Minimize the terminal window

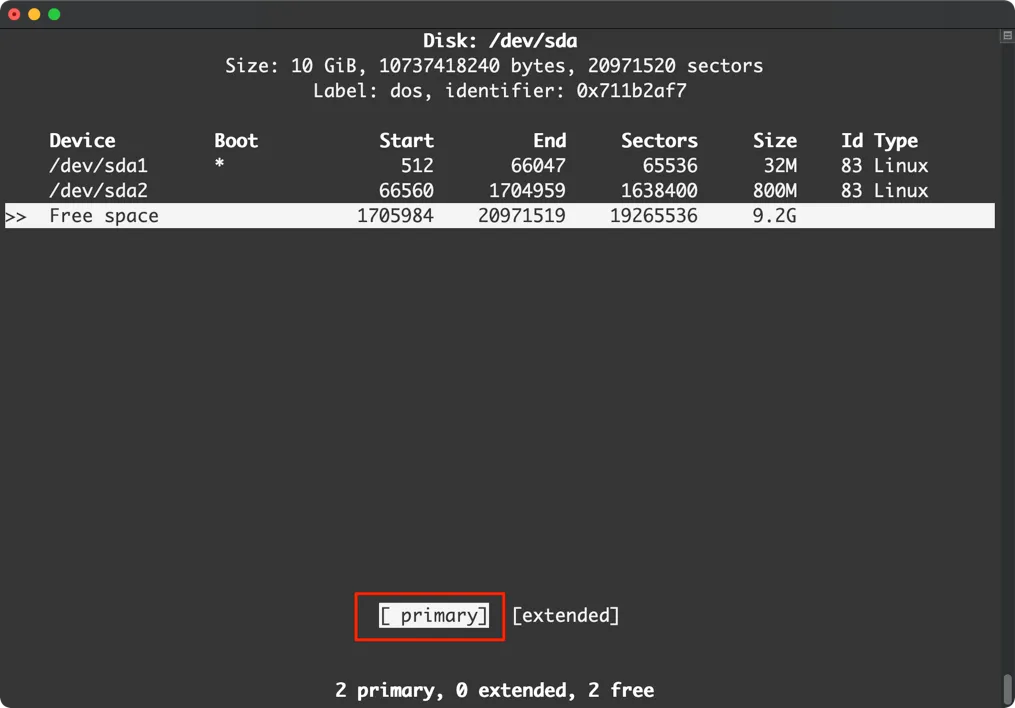pos(34,14)
